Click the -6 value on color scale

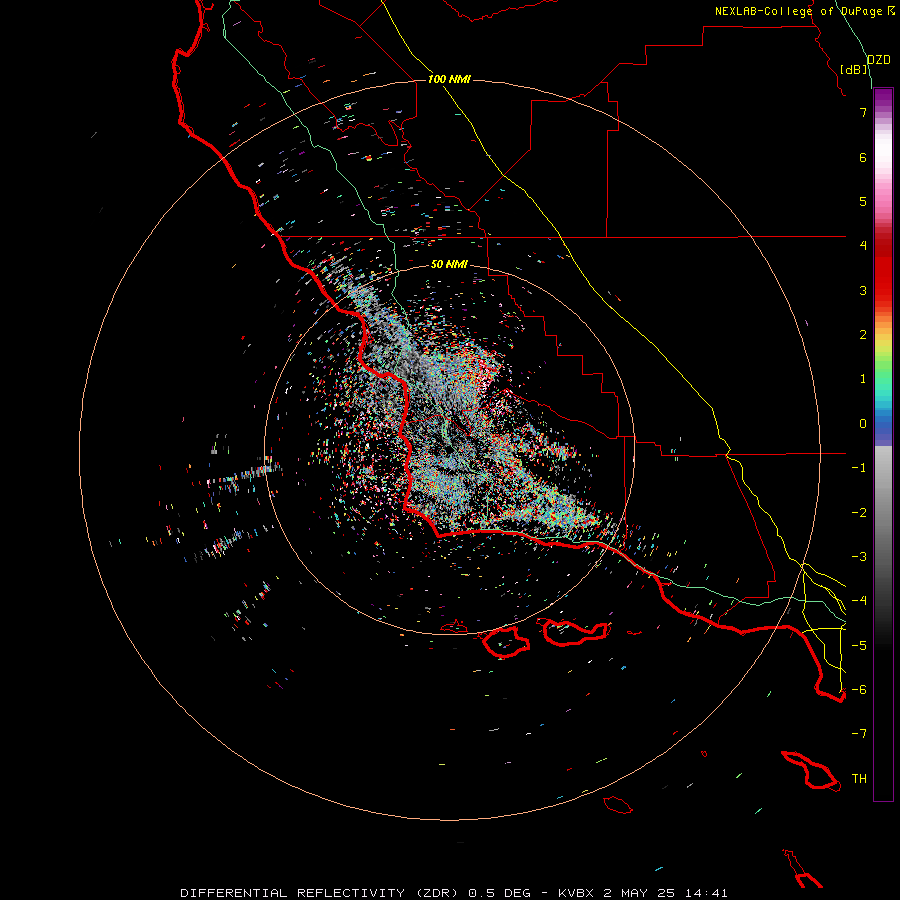pos(859,690)
